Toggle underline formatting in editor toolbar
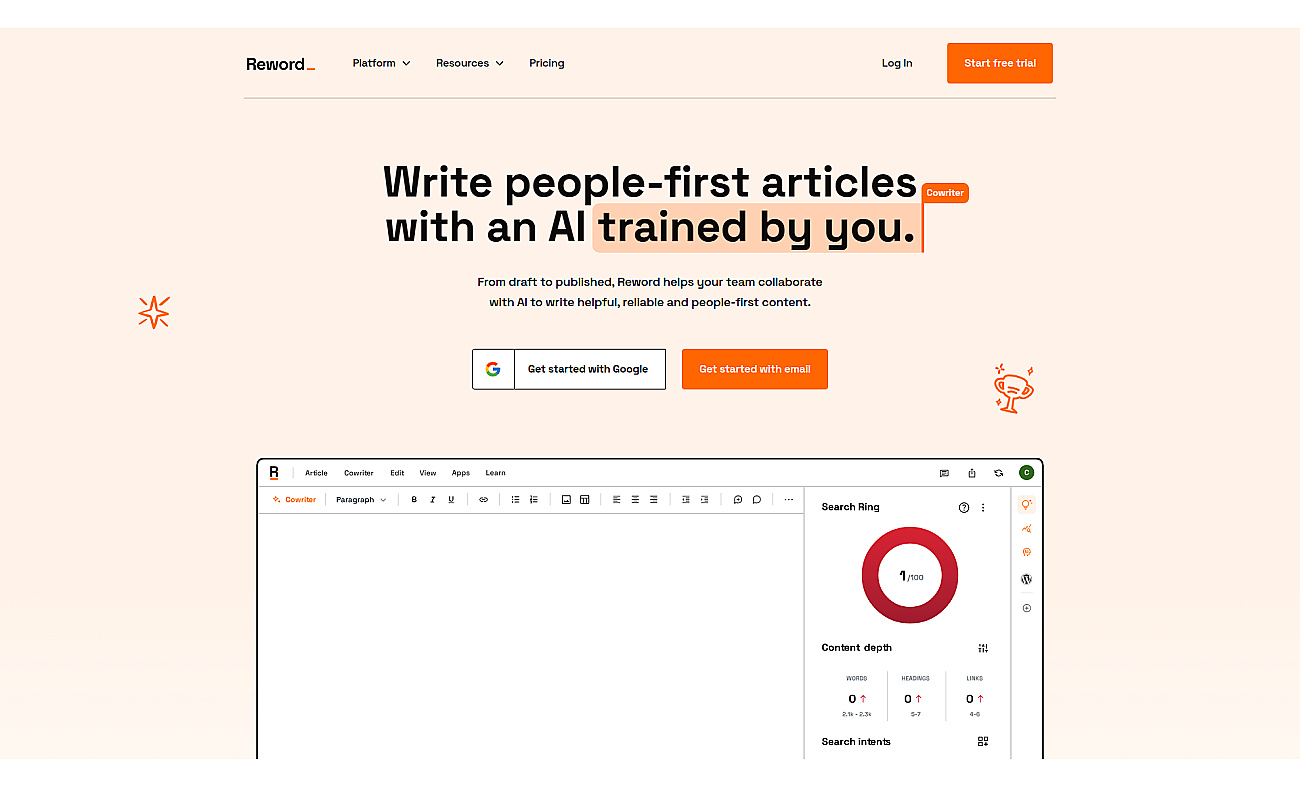The width and height of the screenshot is (1300, 788). tap(451, 500)
